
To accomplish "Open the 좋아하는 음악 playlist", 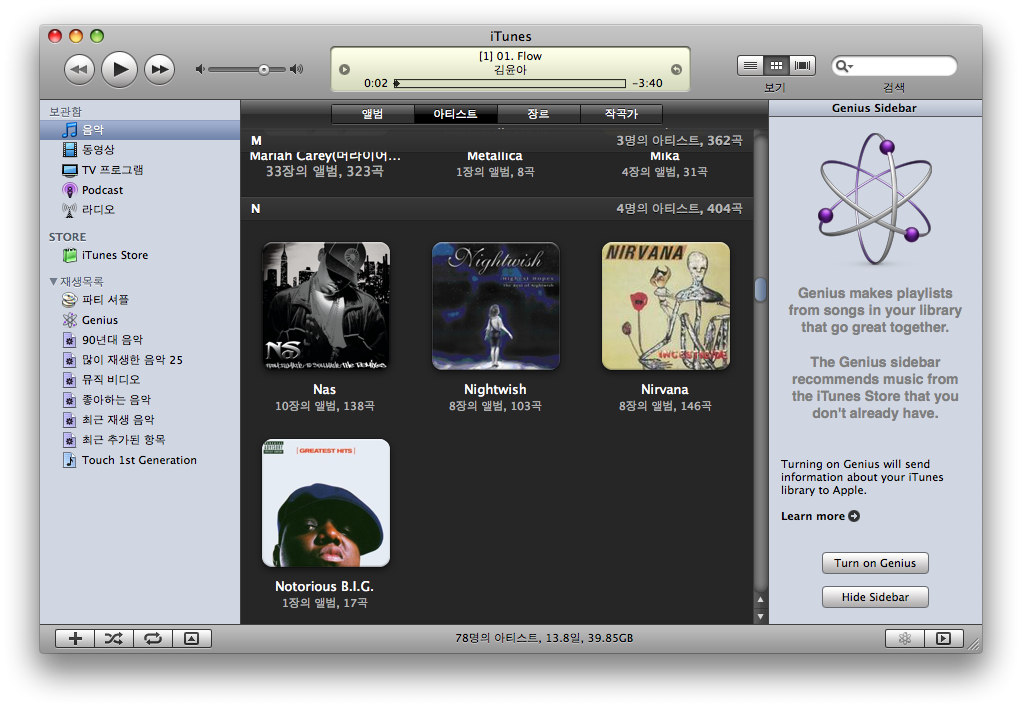I will click(140, 400).
